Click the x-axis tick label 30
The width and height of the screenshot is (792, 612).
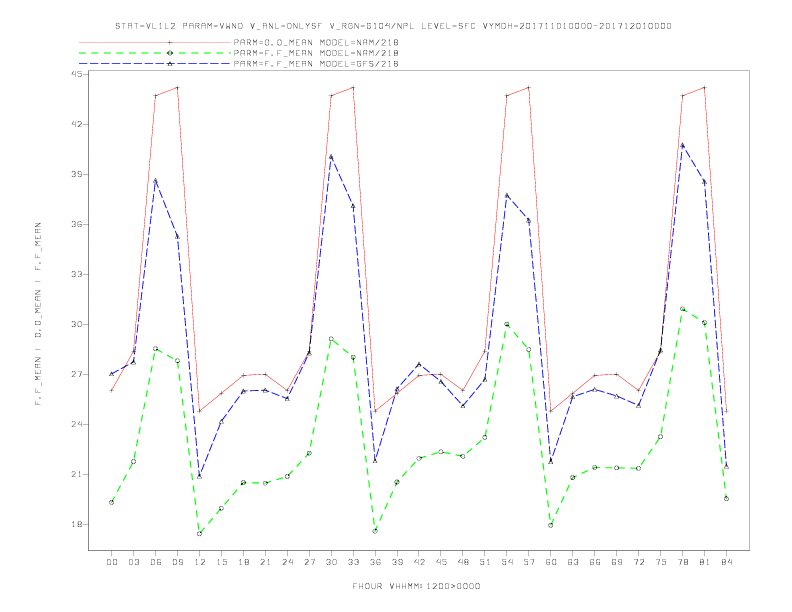click(331, 562)
